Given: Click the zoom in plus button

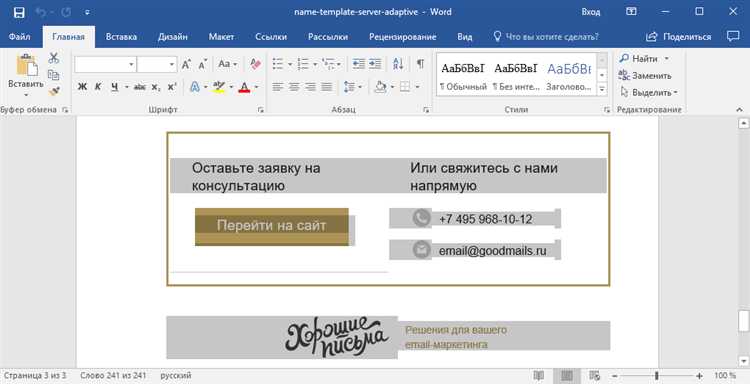Looking at the screenshot, I should click(x=699, y=376).
